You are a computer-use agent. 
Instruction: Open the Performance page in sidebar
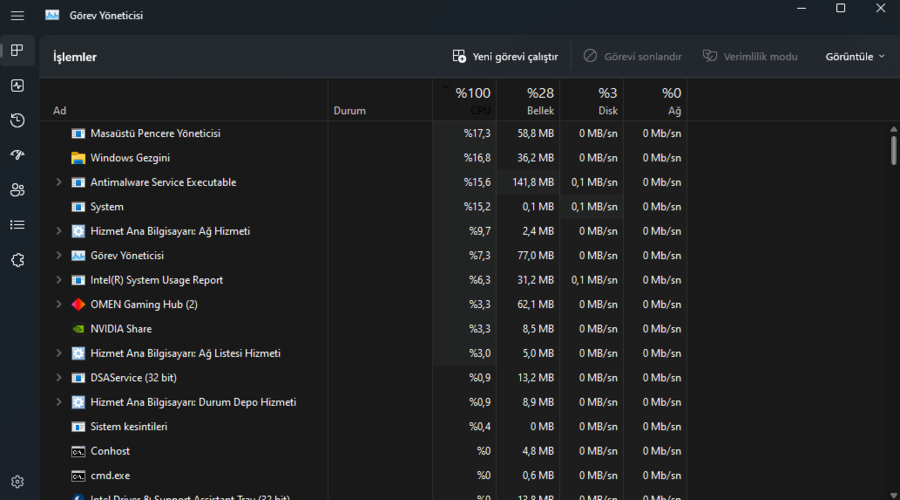coord(17,86)
